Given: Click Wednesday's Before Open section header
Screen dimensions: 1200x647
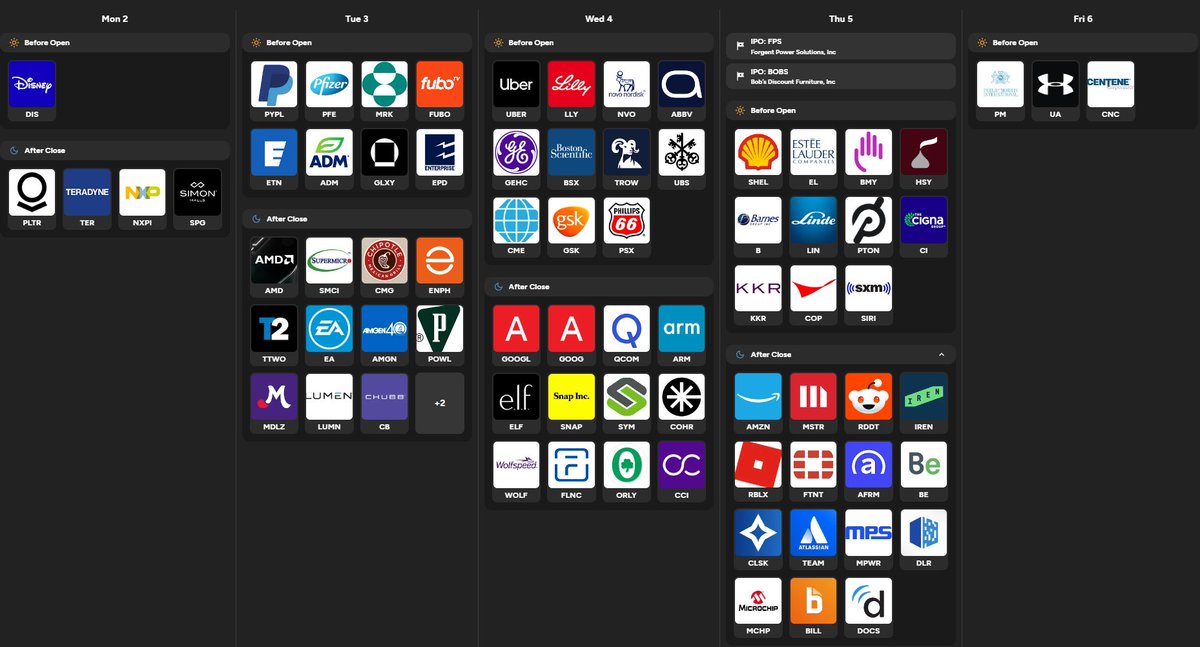Looking at the screenshot, I should [599, 43].
